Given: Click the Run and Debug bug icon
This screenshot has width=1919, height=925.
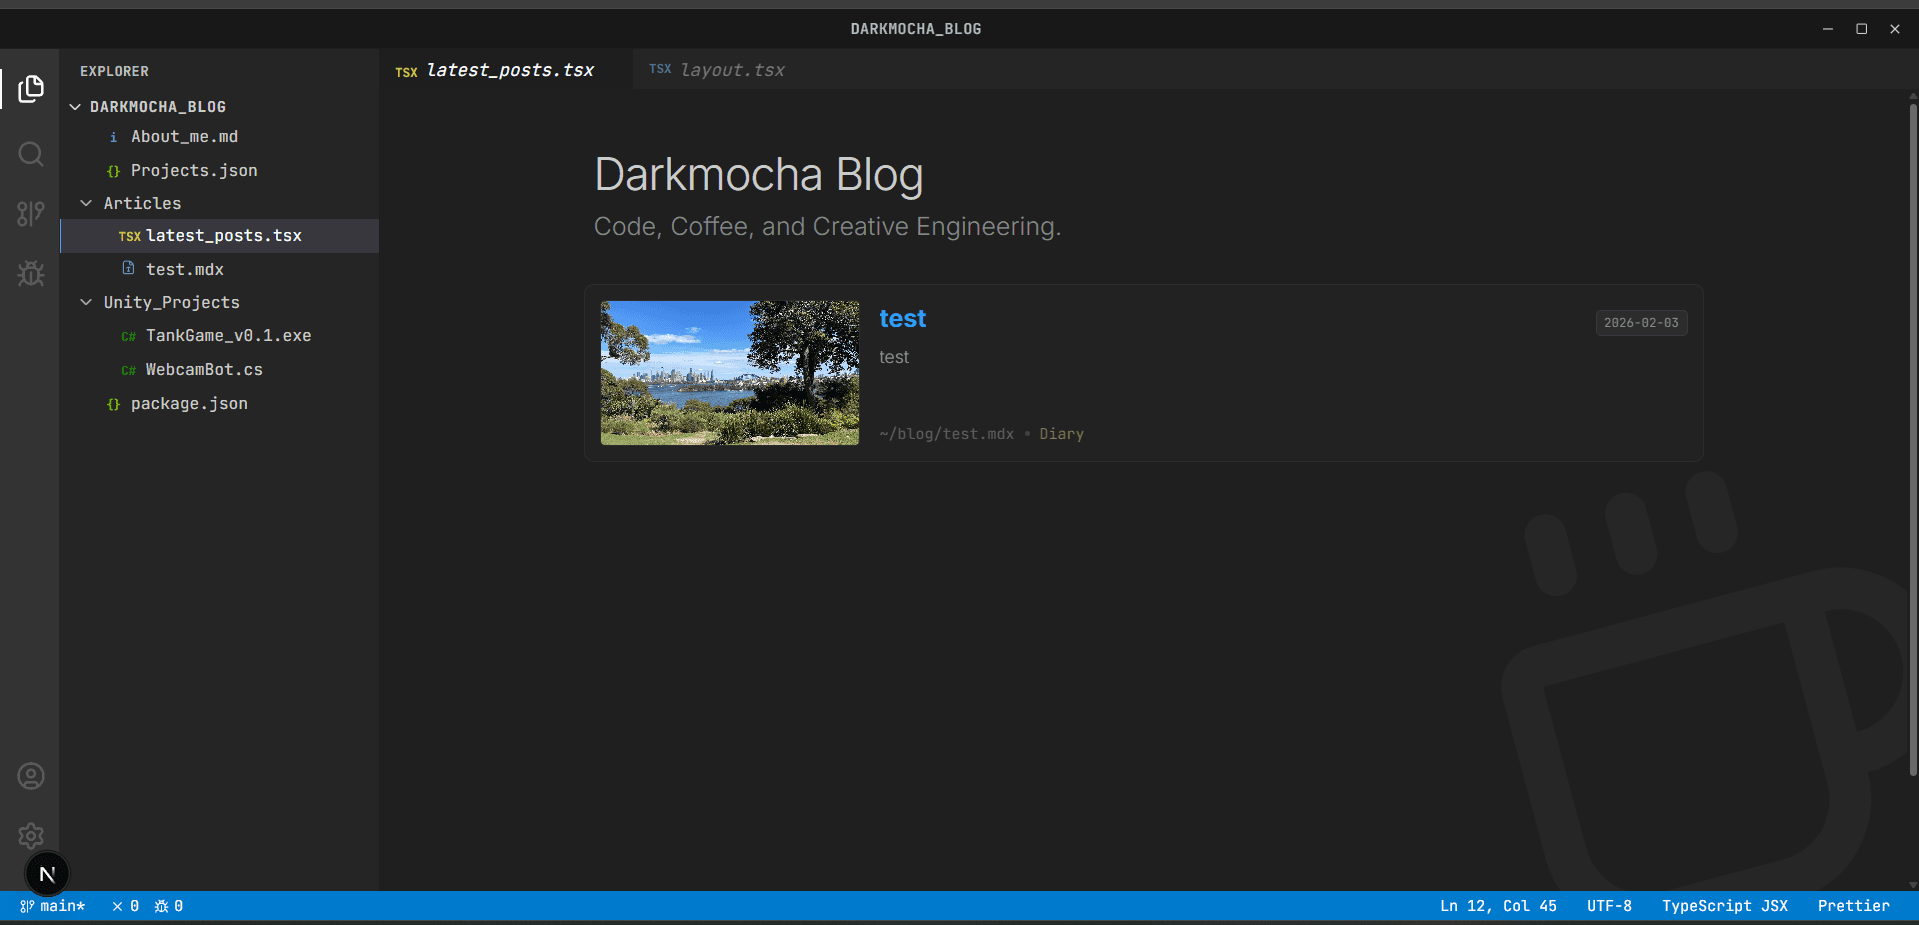Looking at the screenshot, I should (31, 274).
